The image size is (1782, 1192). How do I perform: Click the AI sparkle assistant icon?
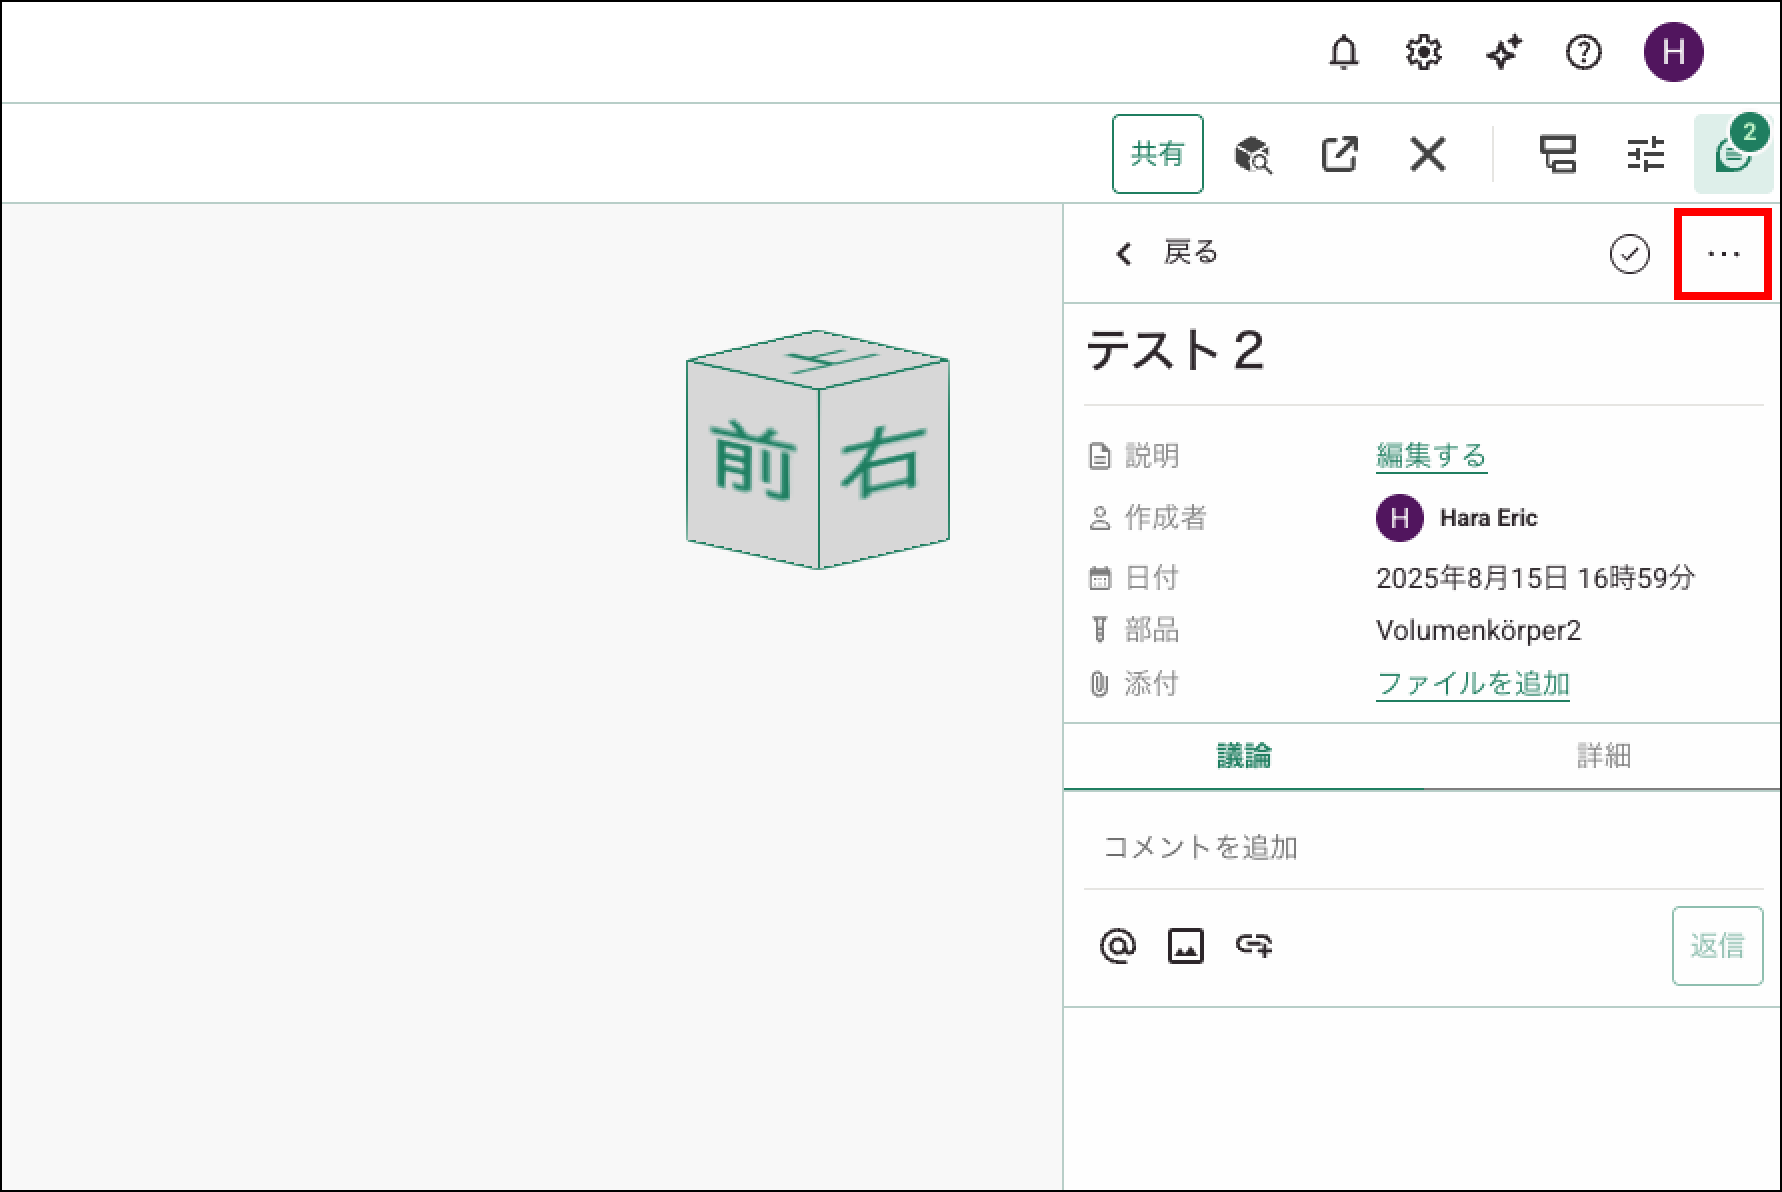pyautogui.click(x=1503, y=52)
